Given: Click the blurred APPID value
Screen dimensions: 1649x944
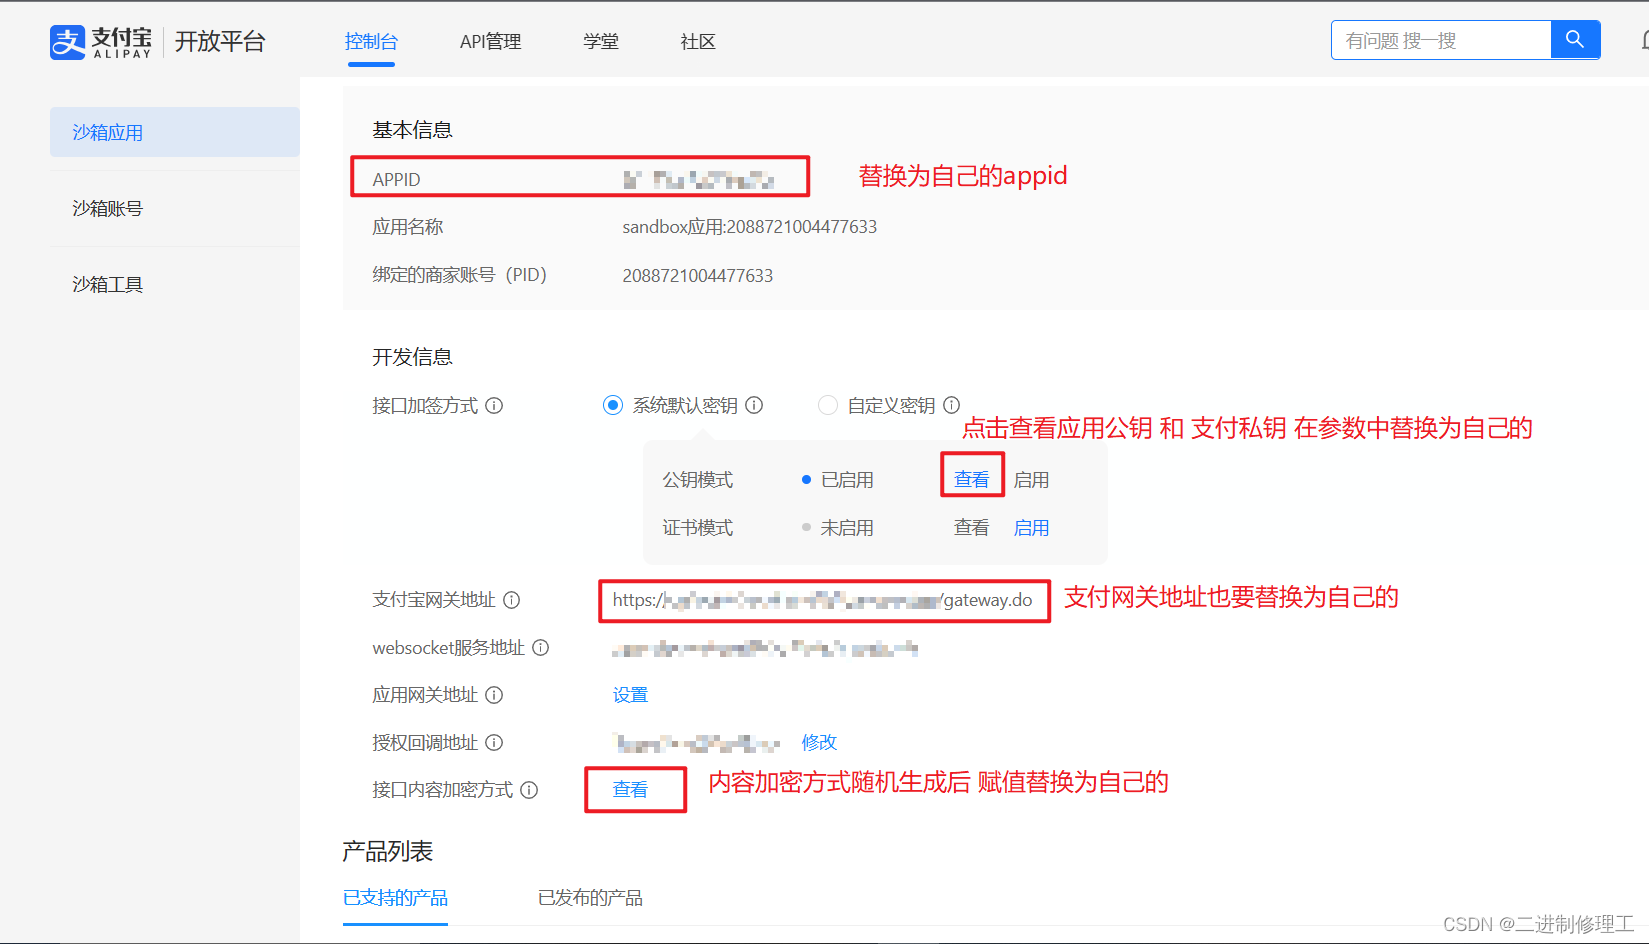Looking at the screenshot, I should (698, 180).
